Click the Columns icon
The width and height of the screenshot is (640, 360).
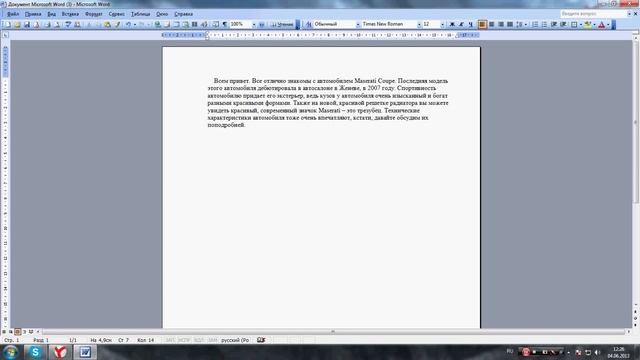point(195,24)
